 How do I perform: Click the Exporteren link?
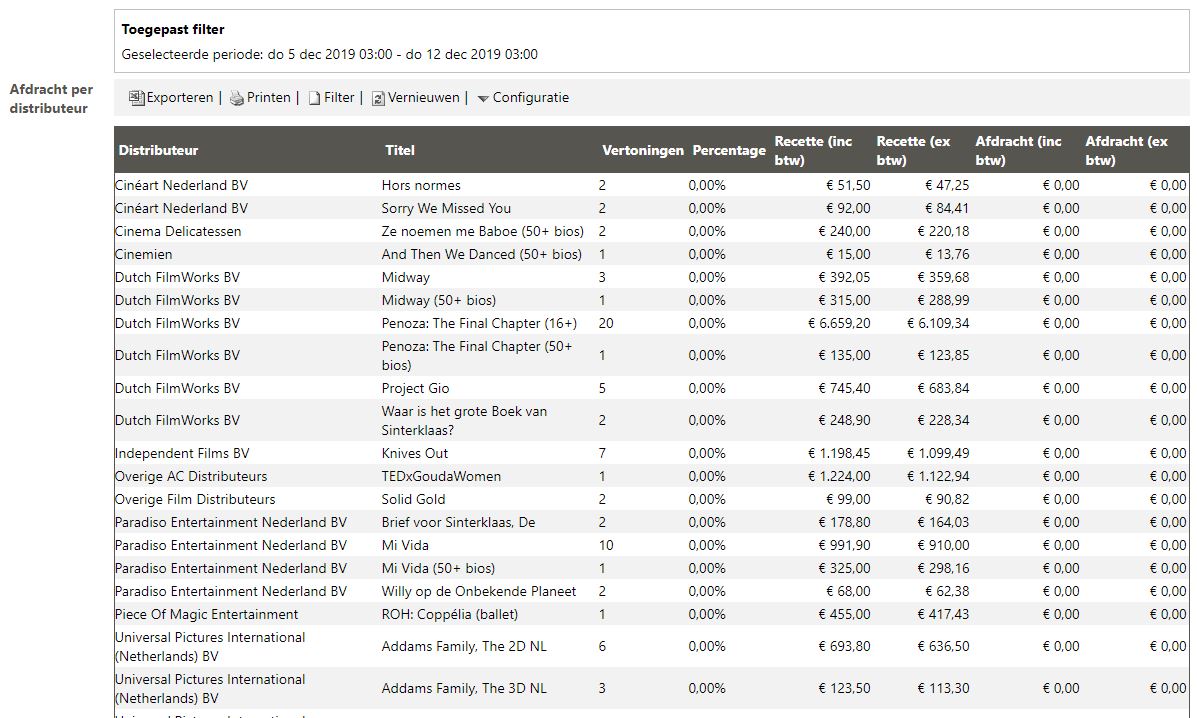(x=179, y=98)
